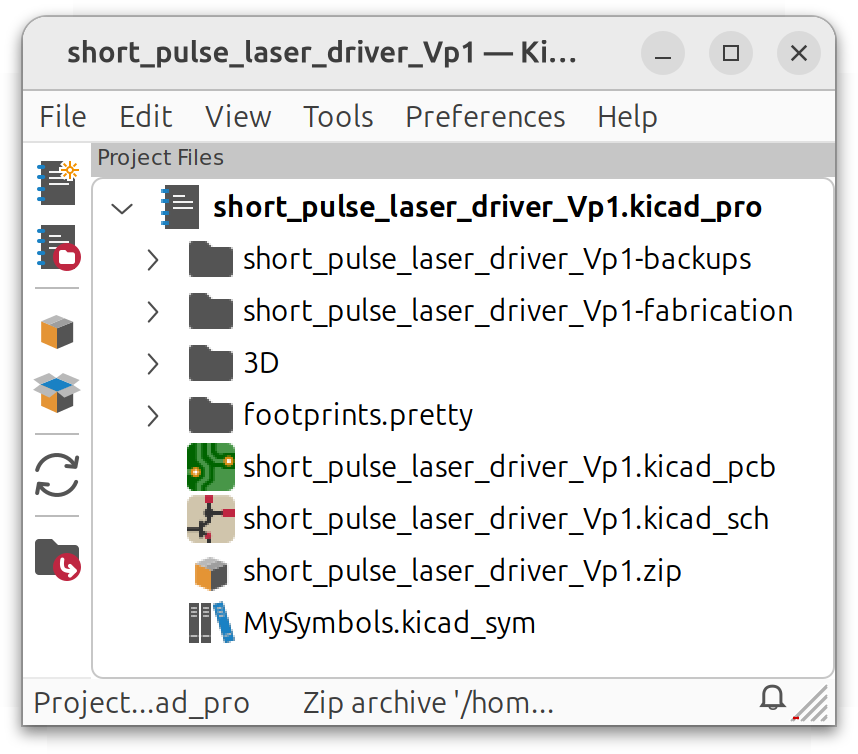Viewport: 858px width, 754px height.
Task: Open the short_pulse_laser_driver_Vp1.zip archive
Action: [x=462, y=571]
